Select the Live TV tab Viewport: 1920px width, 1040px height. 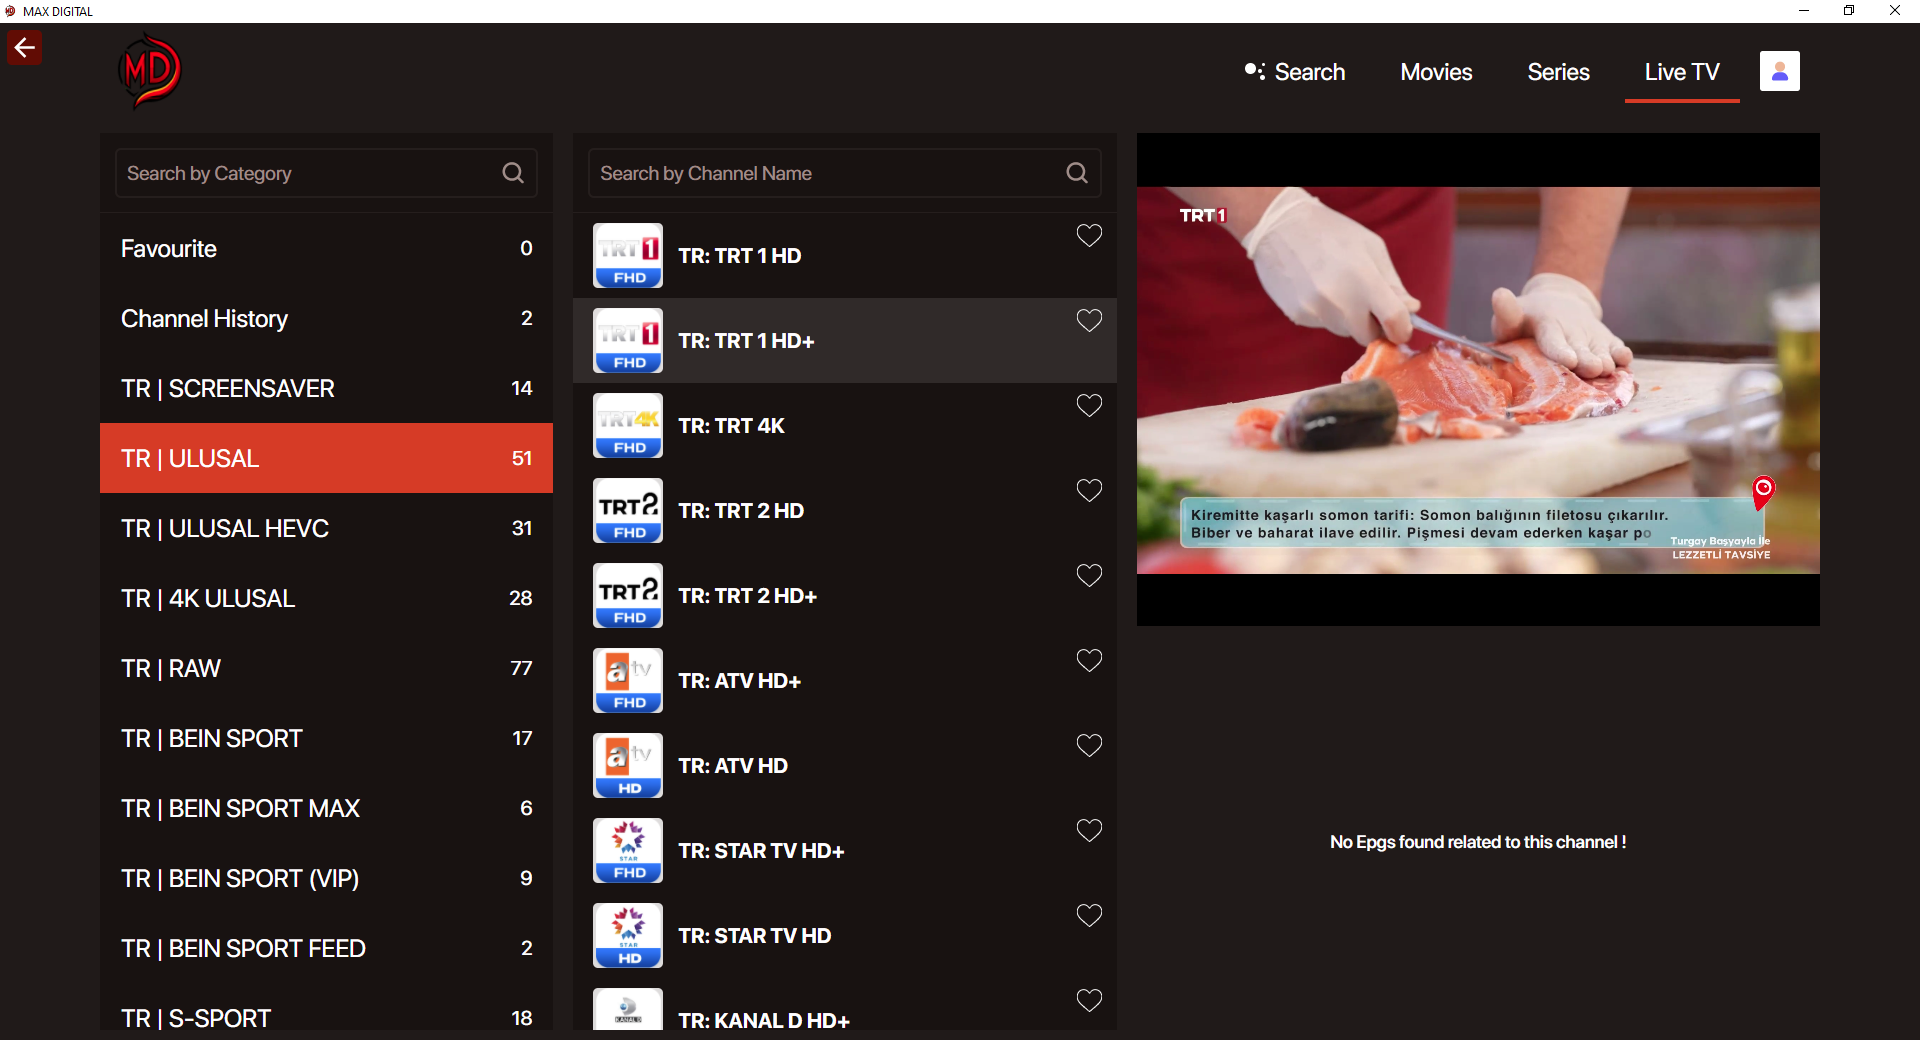coord(1682,72)
